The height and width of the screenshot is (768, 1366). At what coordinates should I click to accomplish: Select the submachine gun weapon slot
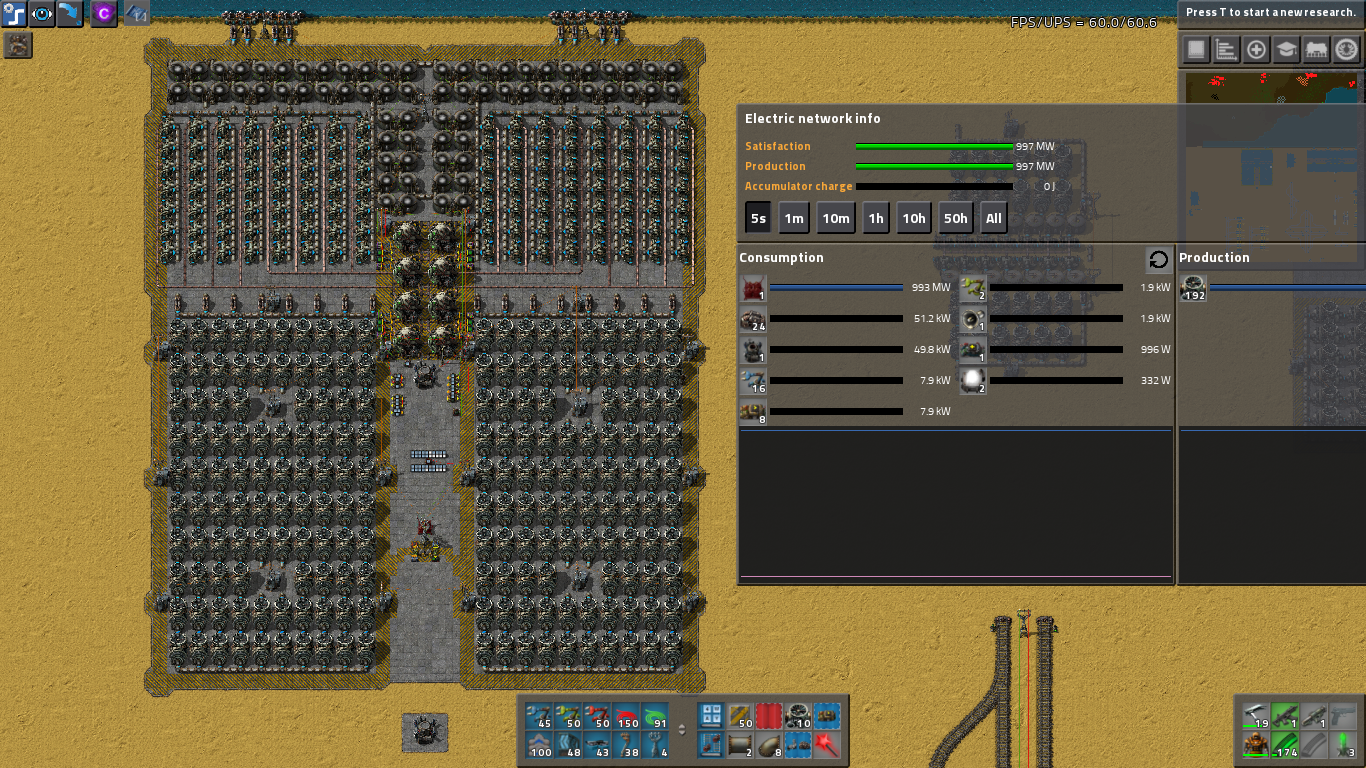click(x=1285, y=716)
